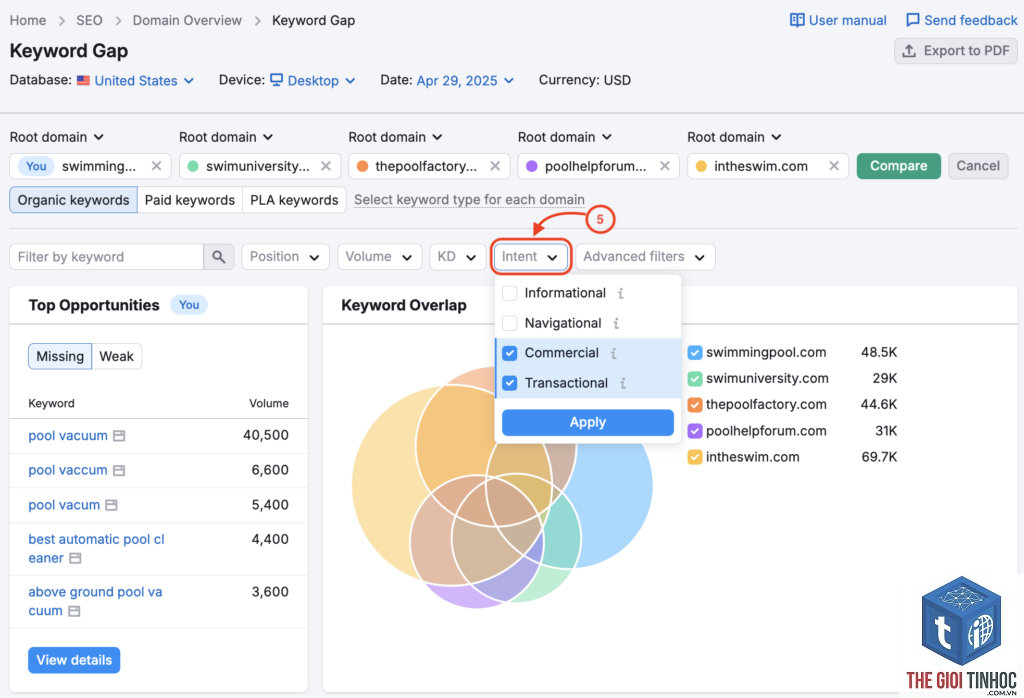Remove swimuniversity domain with its X
The width and height of the screenshot is (1024, 698).
pos(326,166)
